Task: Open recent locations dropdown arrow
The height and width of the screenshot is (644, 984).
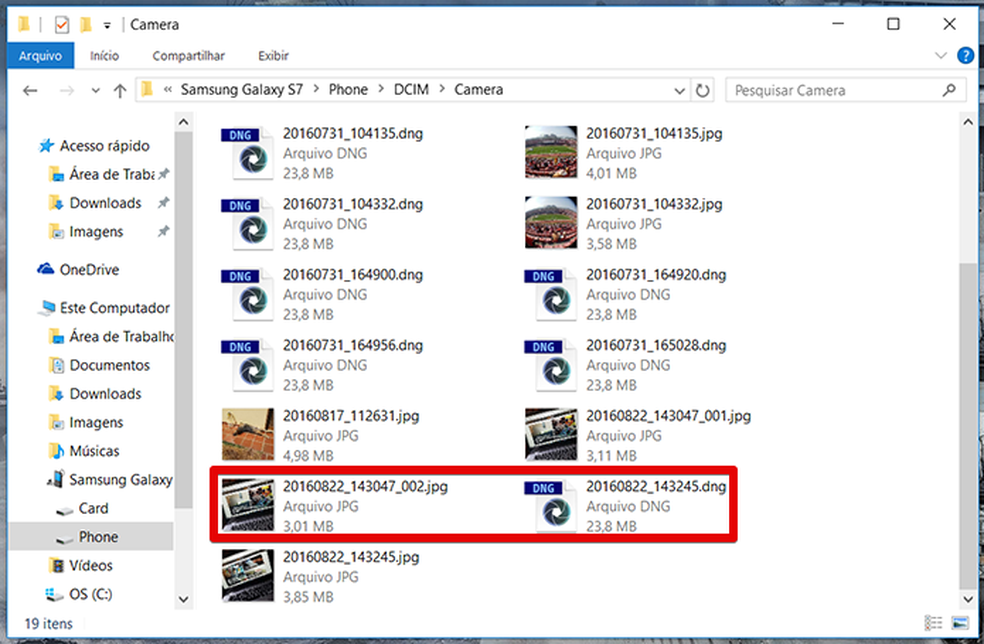Action: (95, 90)
